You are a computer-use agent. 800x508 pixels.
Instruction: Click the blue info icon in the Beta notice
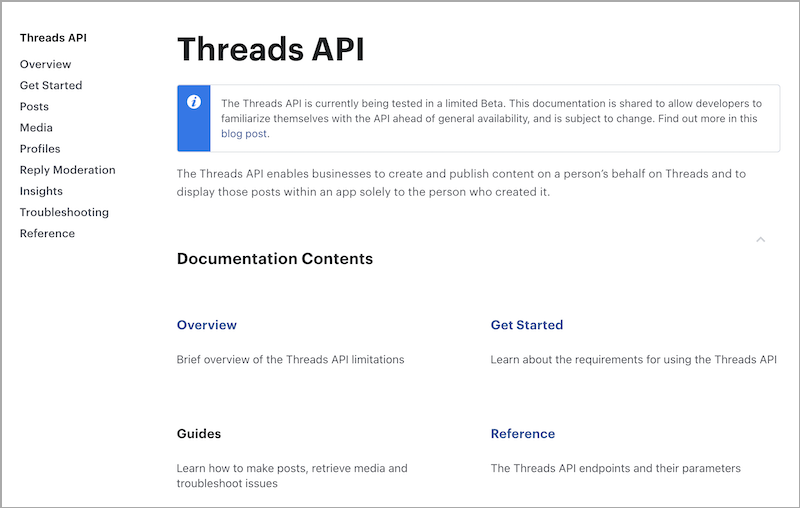(x=193, y=102)
